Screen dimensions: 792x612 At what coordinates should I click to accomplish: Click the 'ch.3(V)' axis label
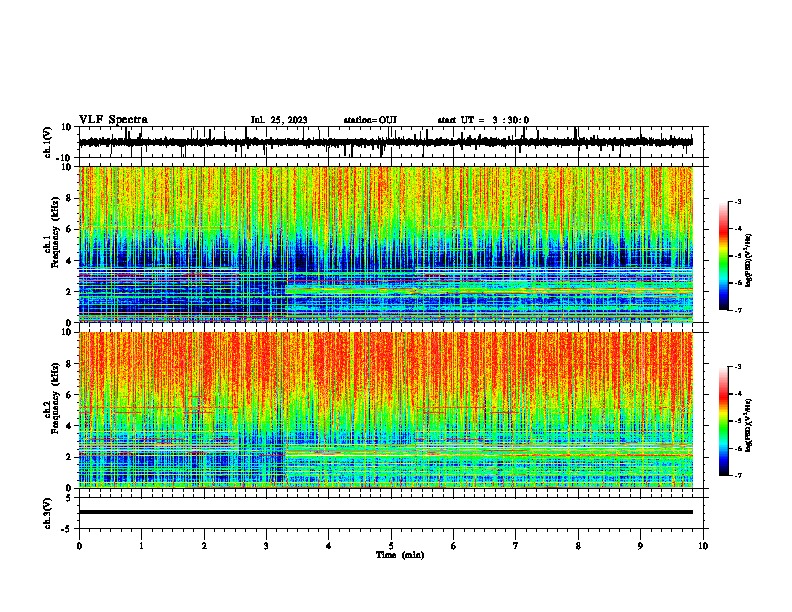(48, 513)
